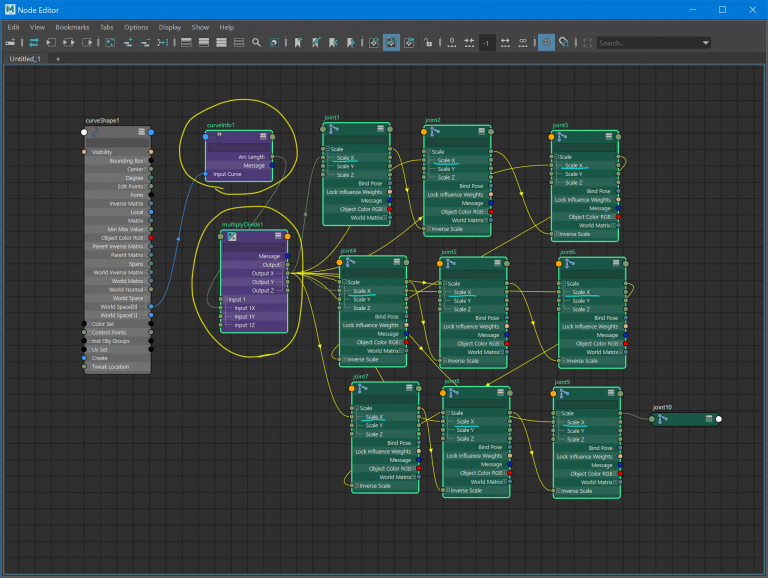The height and width of the screenshot is (578, 768).
Task: Select the Untitled_1 tab
Action: 24,59
